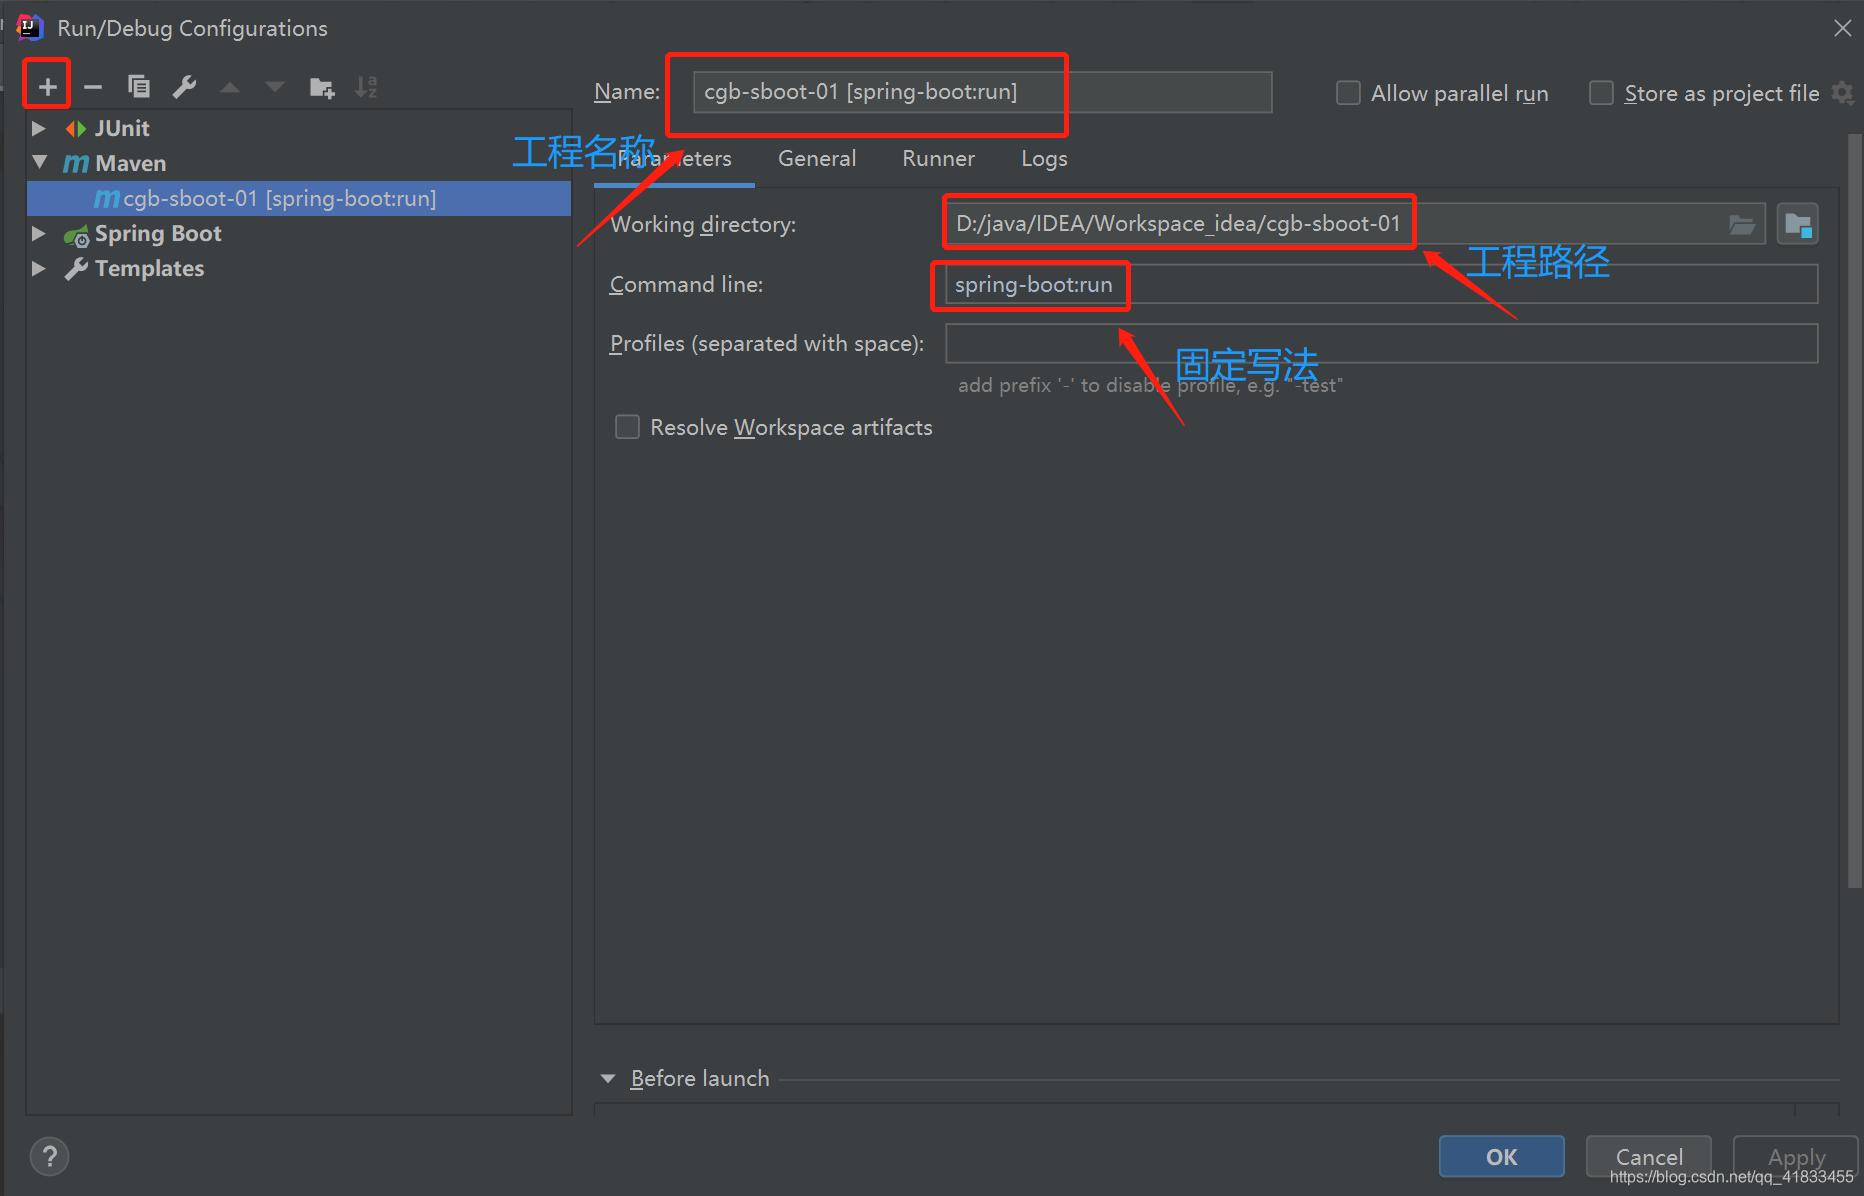Click the Cancel button

click(x=1648, y=1157)
